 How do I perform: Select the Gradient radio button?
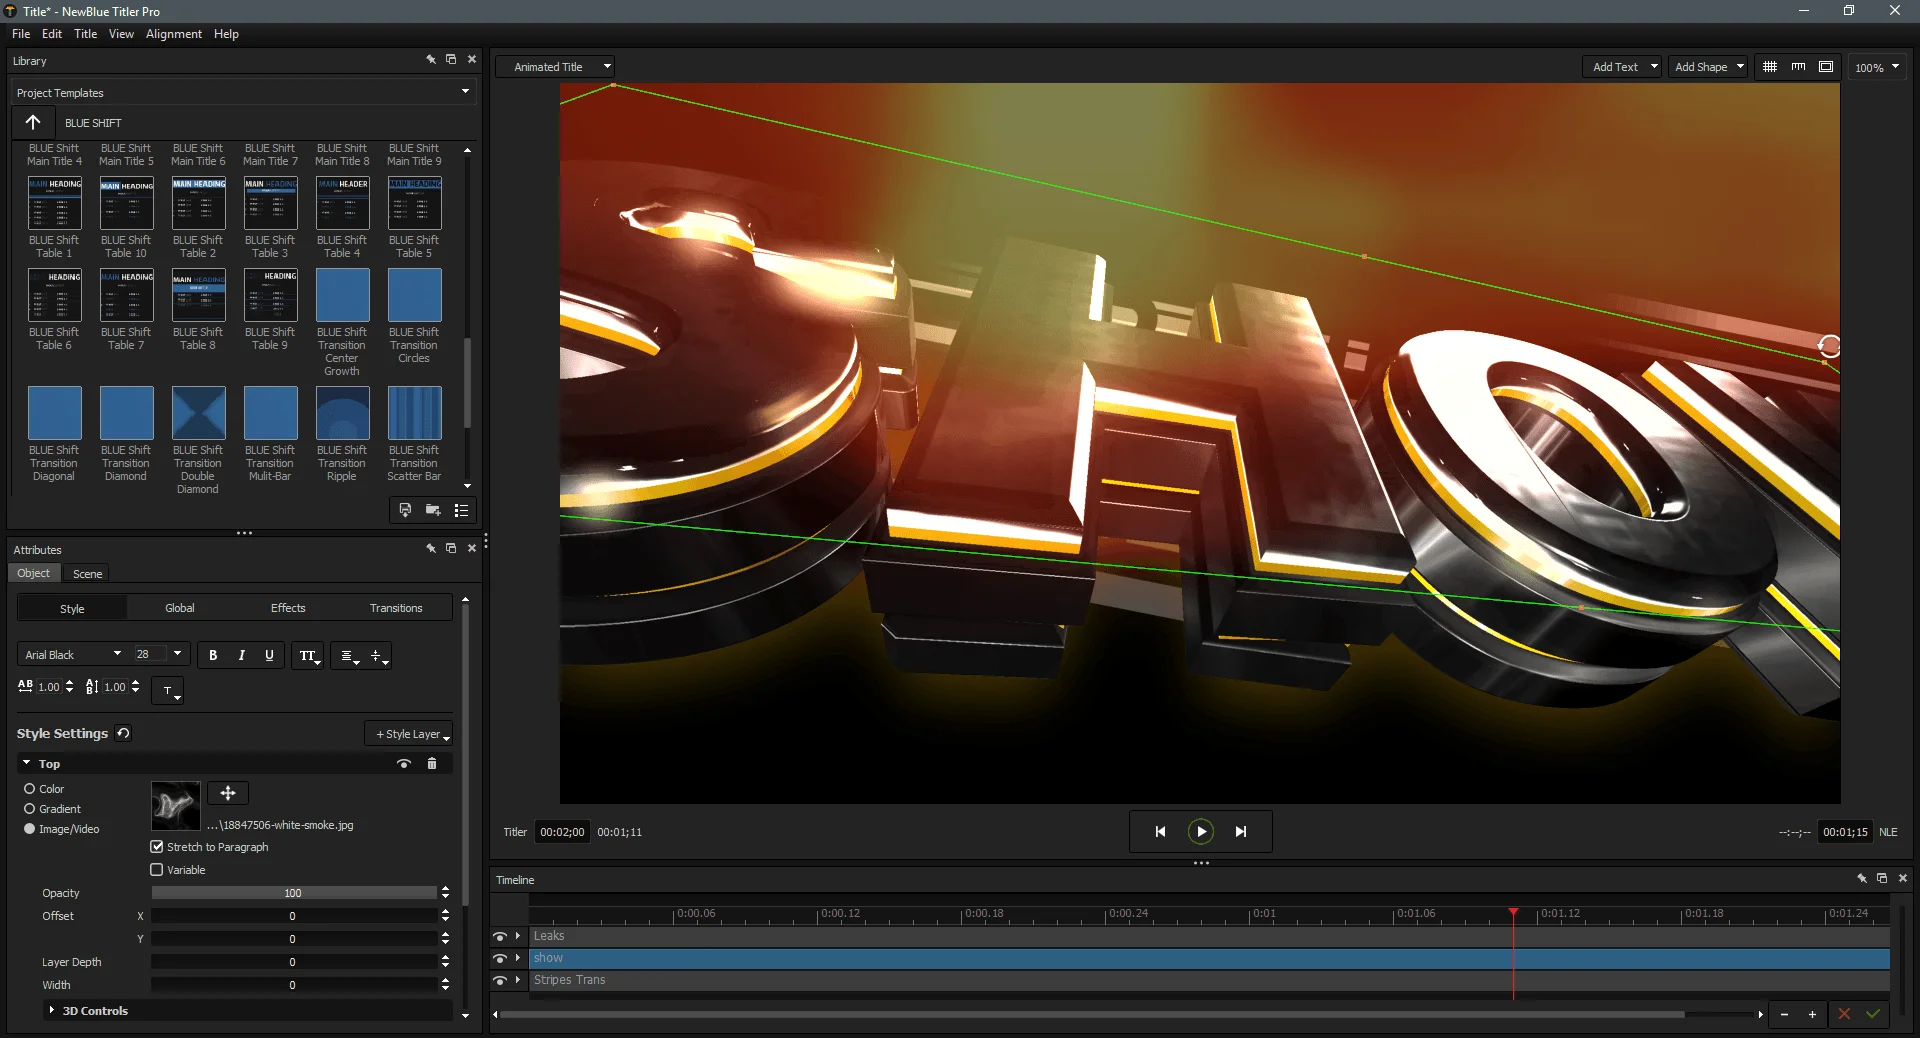pos(31,809)
